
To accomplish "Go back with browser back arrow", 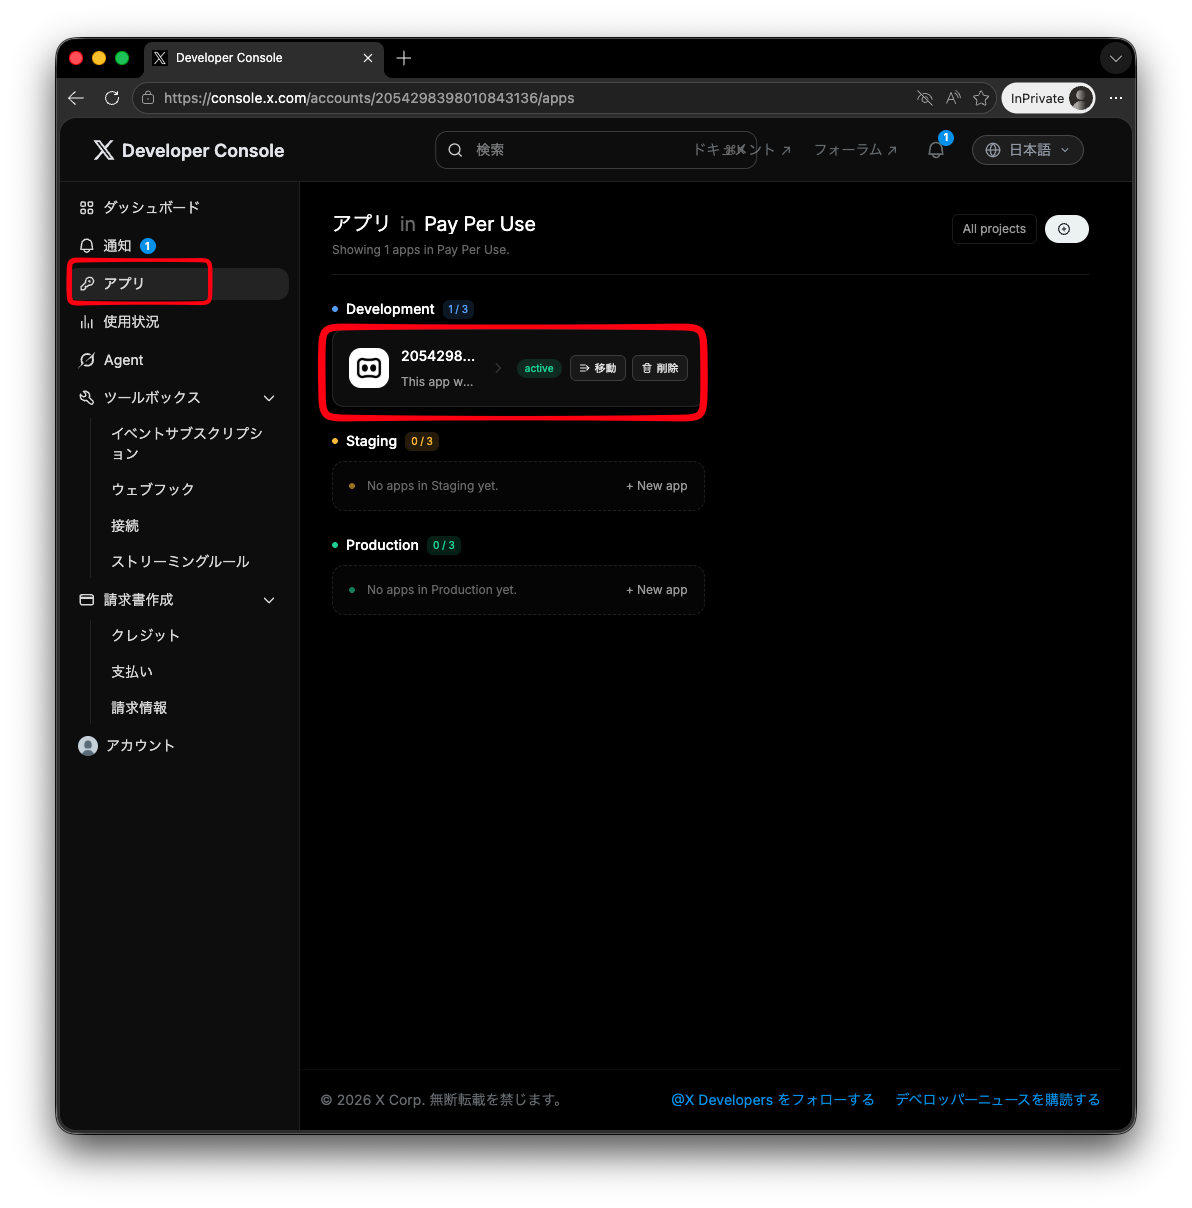I will pos(76,98).
